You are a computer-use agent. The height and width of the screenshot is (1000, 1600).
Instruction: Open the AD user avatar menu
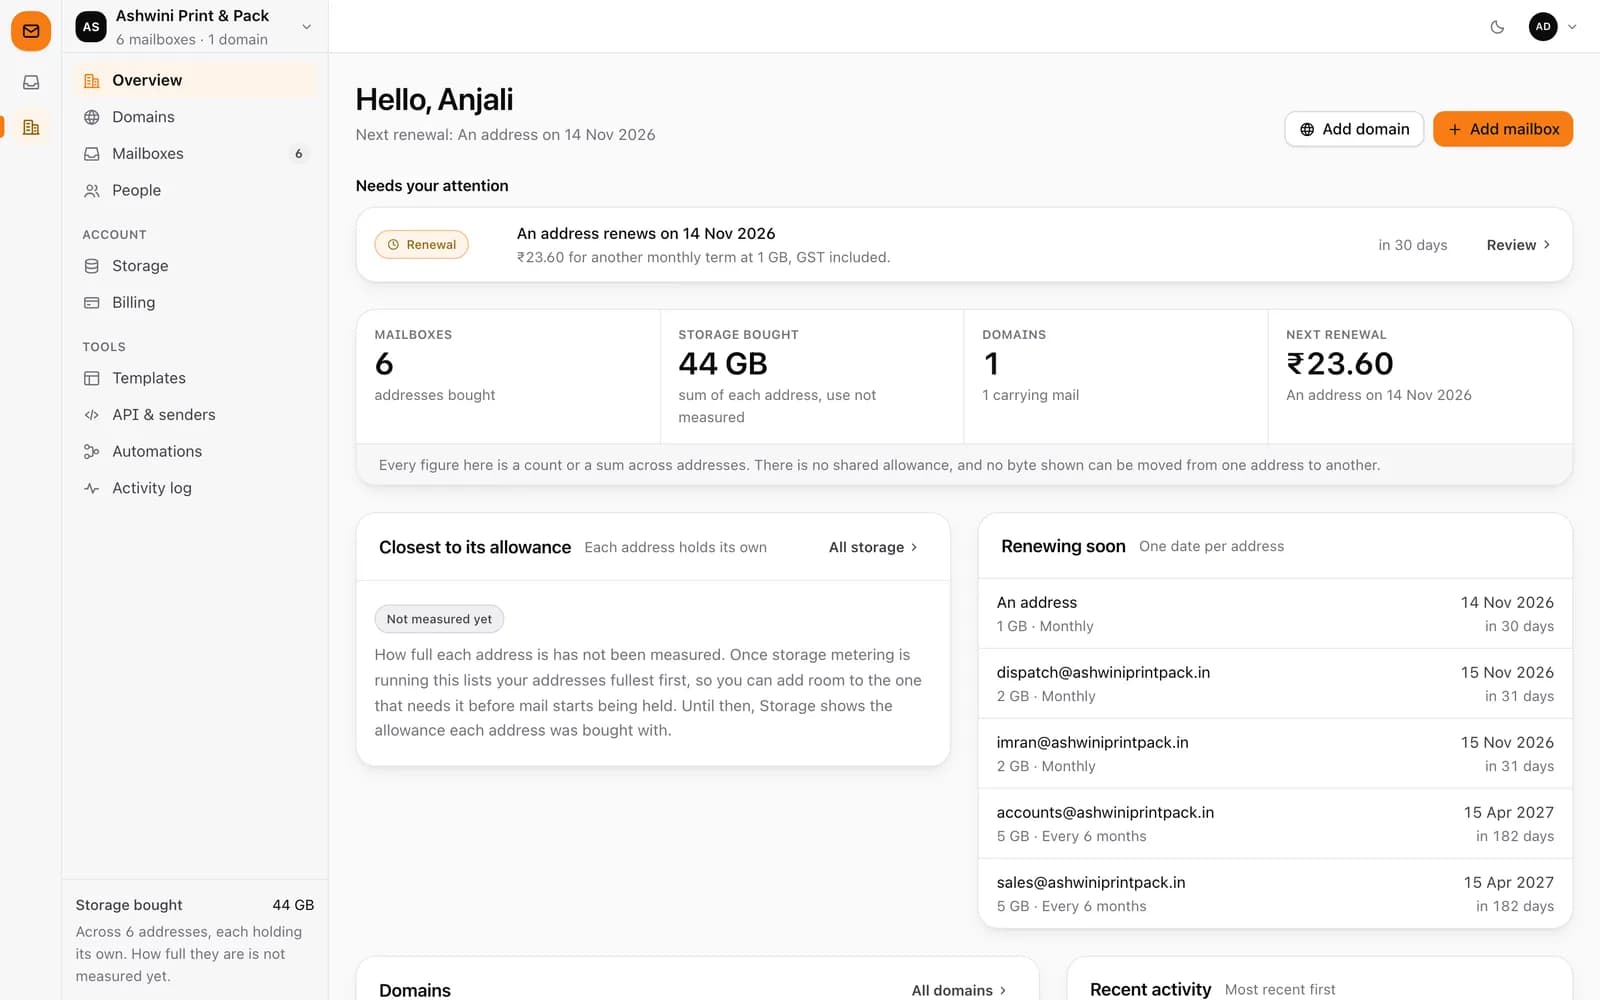coord(1553,27)
